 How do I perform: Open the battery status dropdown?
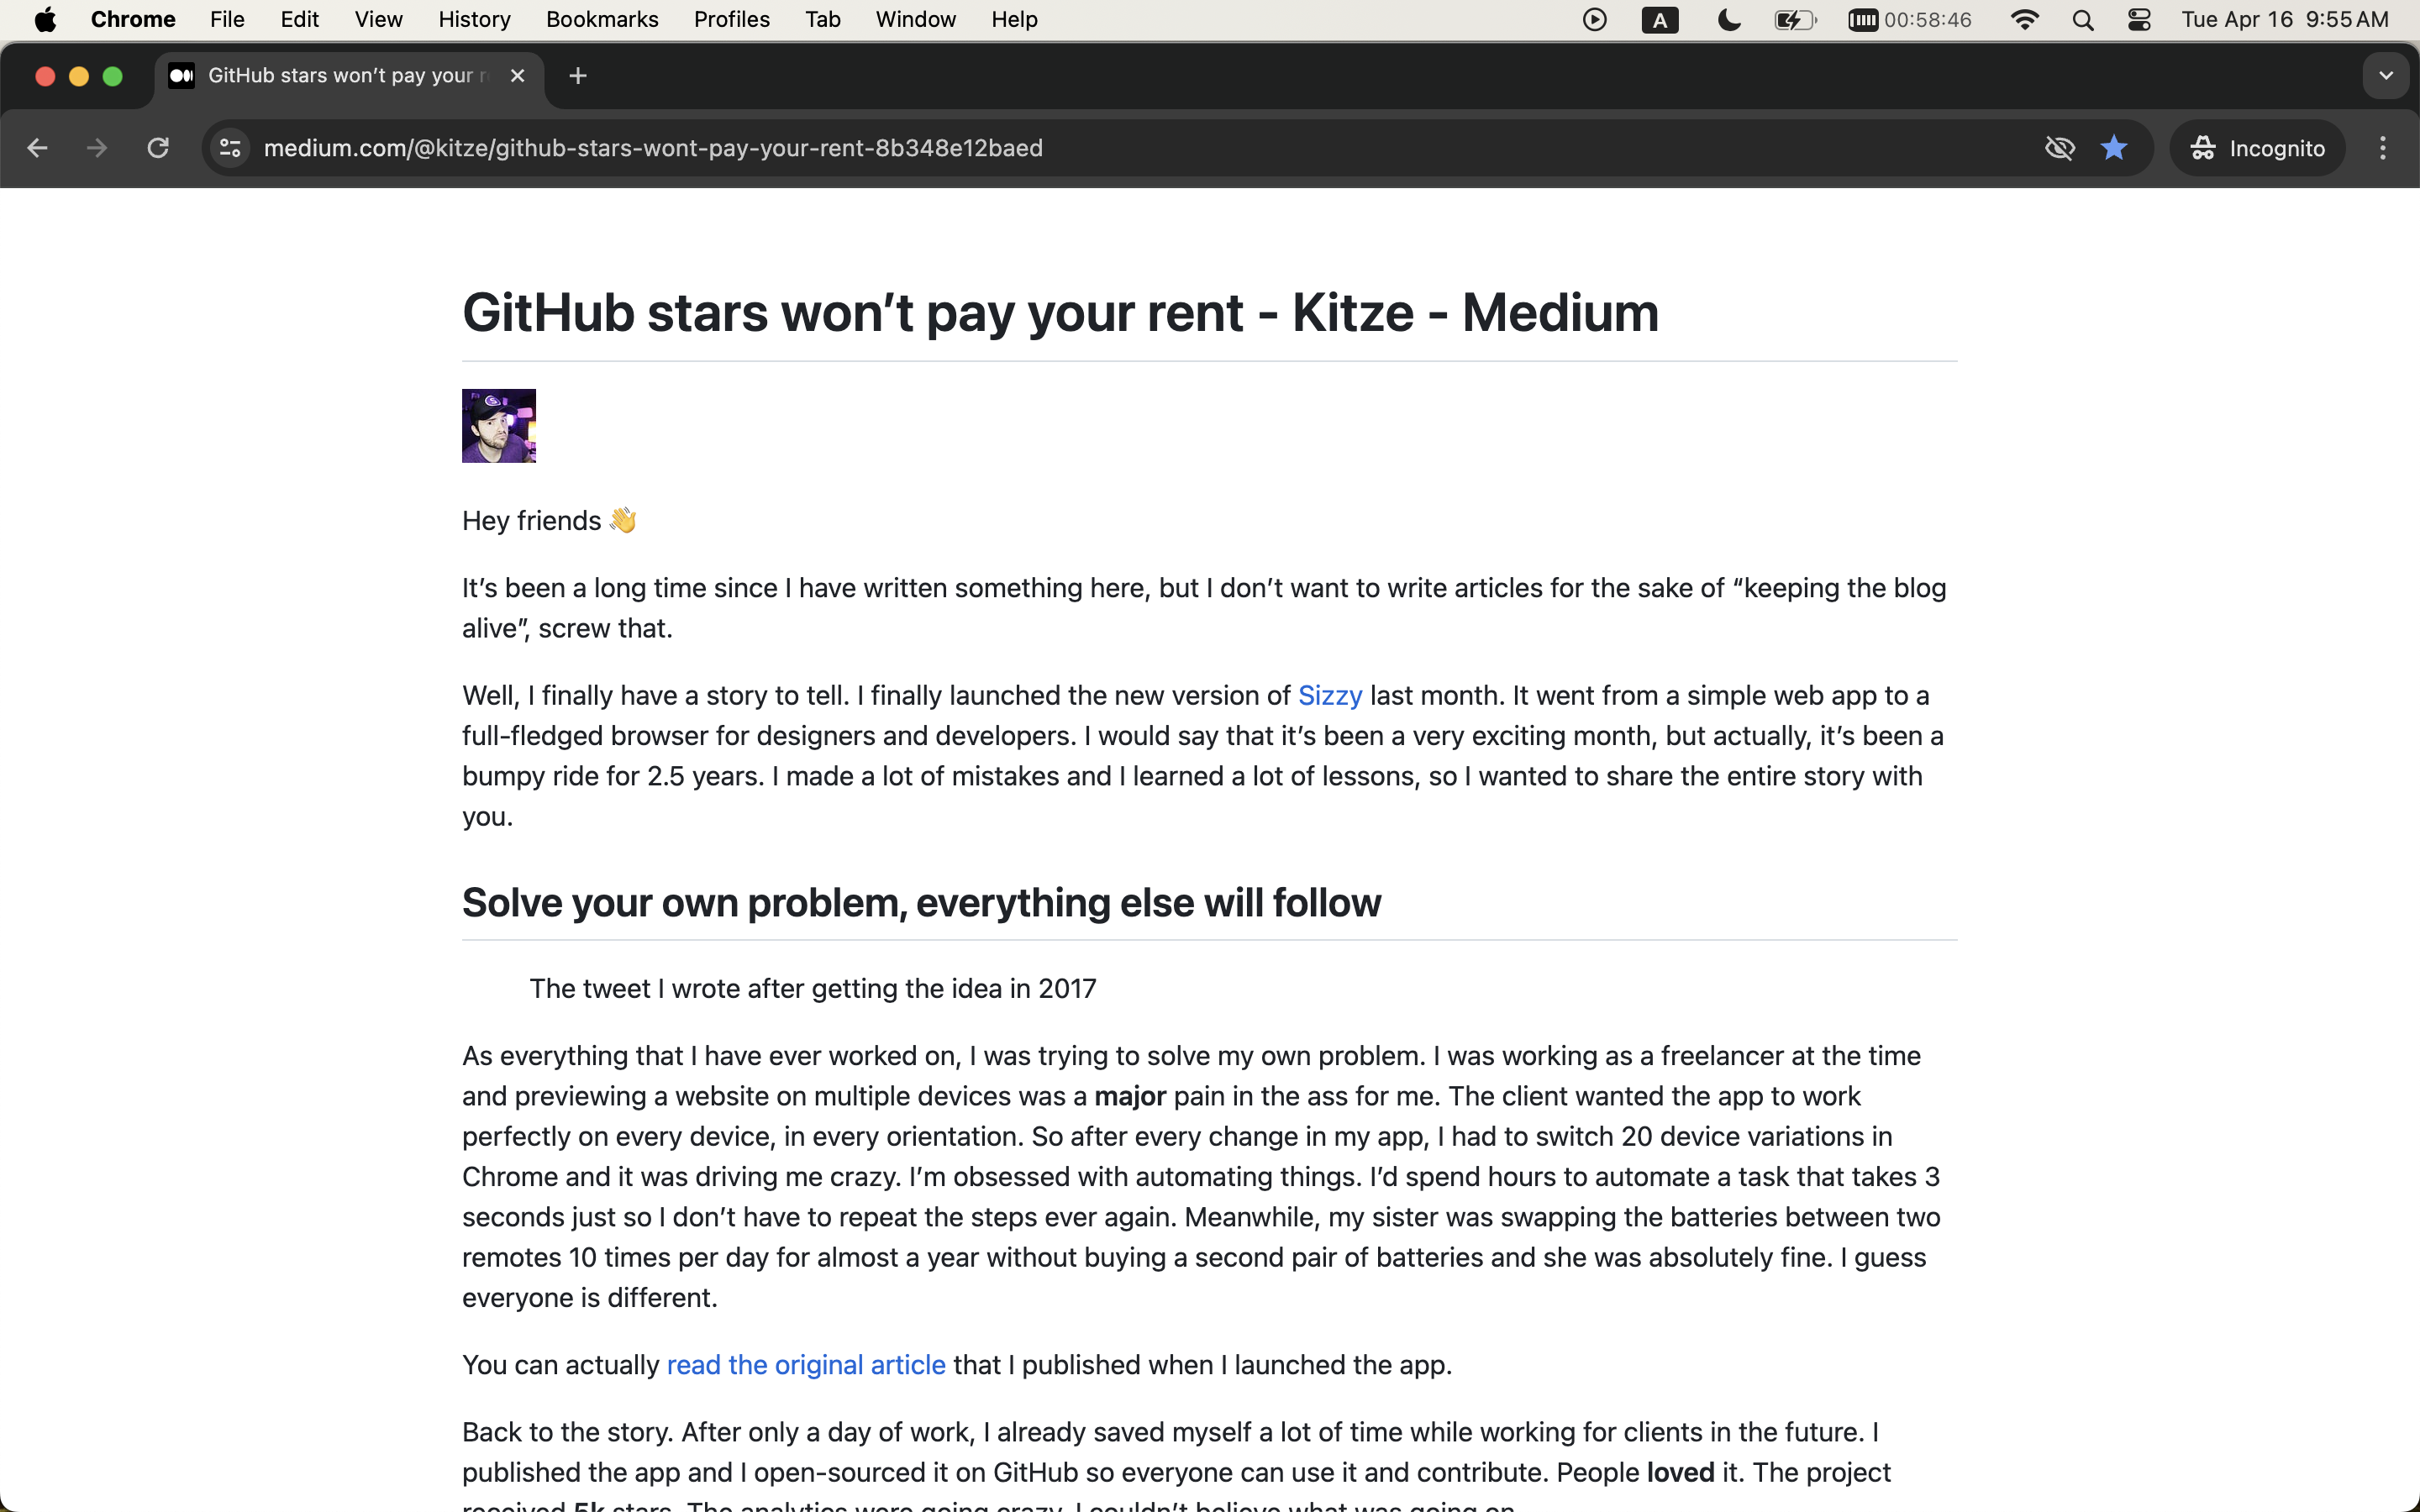[1795, 20]
